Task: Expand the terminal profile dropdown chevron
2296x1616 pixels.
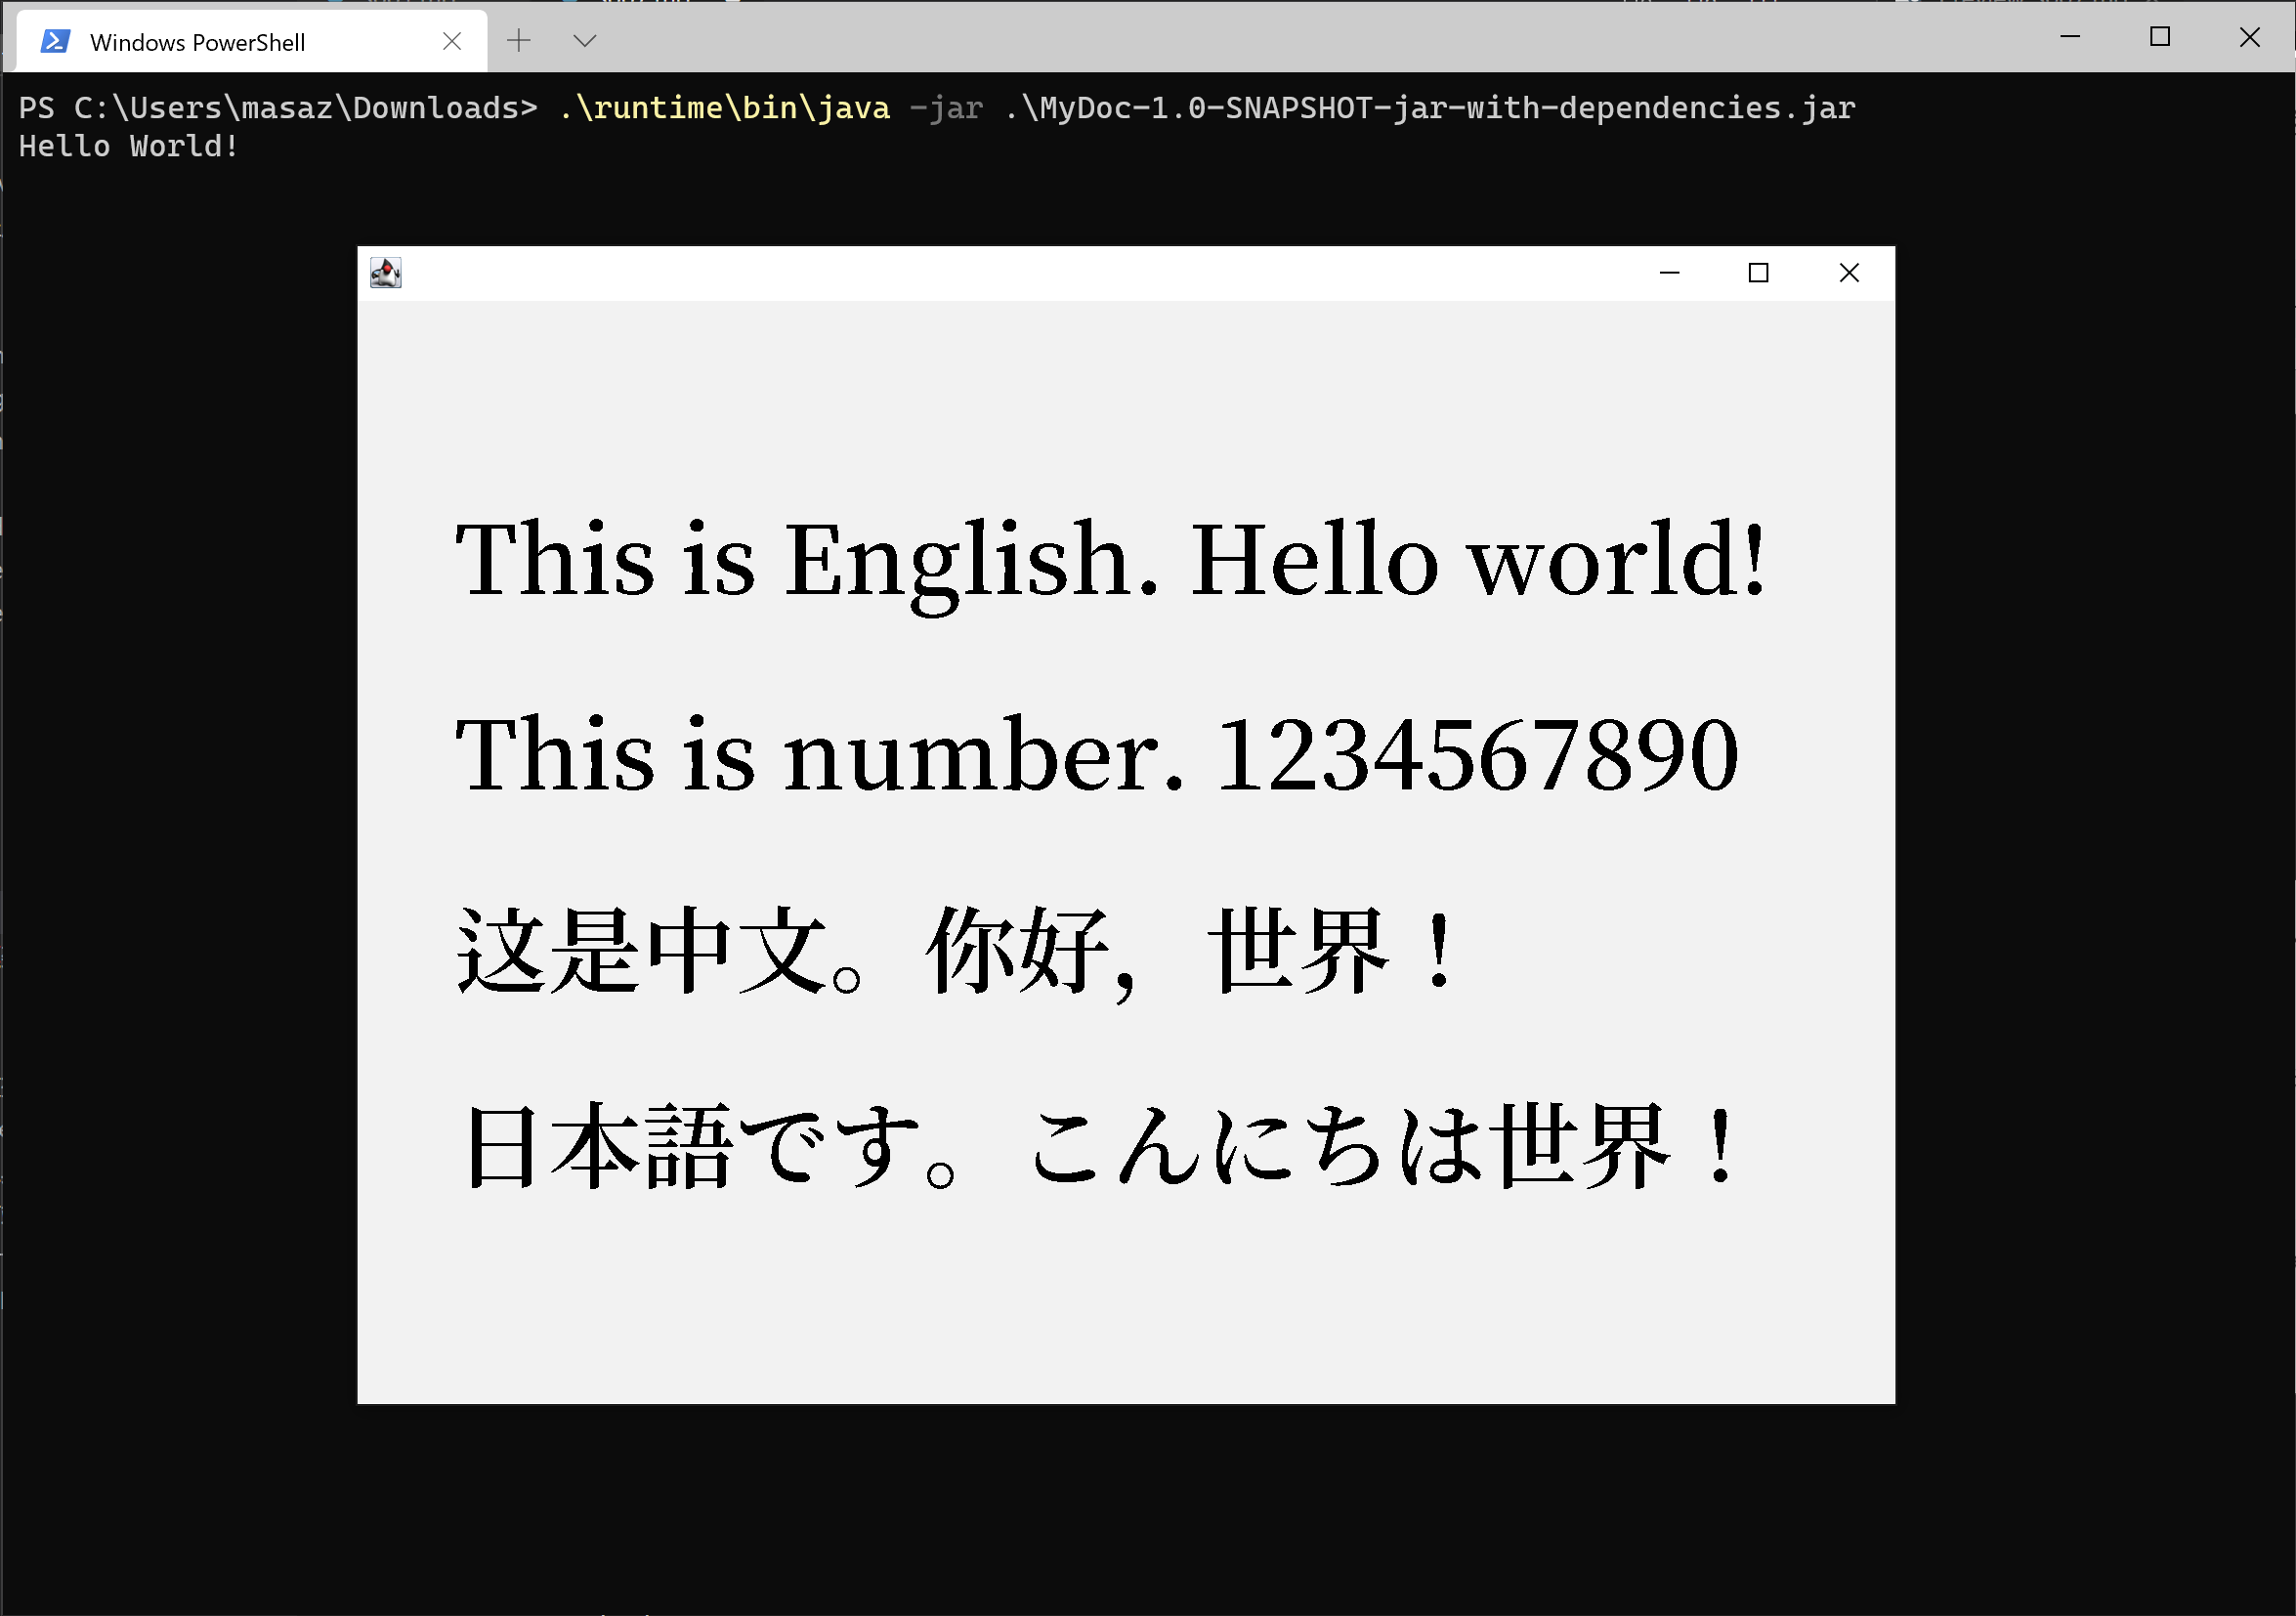Action: click(585, 41)
